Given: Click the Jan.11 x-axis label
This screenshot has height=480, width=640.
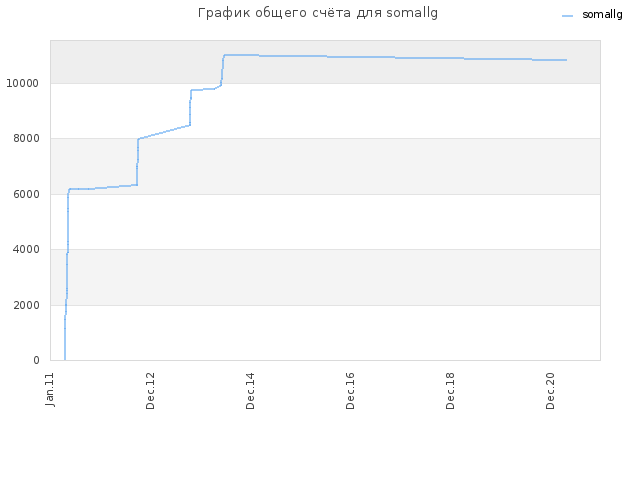Looking at the screenshot, I should pyautogui.click(x=50, y=389).
